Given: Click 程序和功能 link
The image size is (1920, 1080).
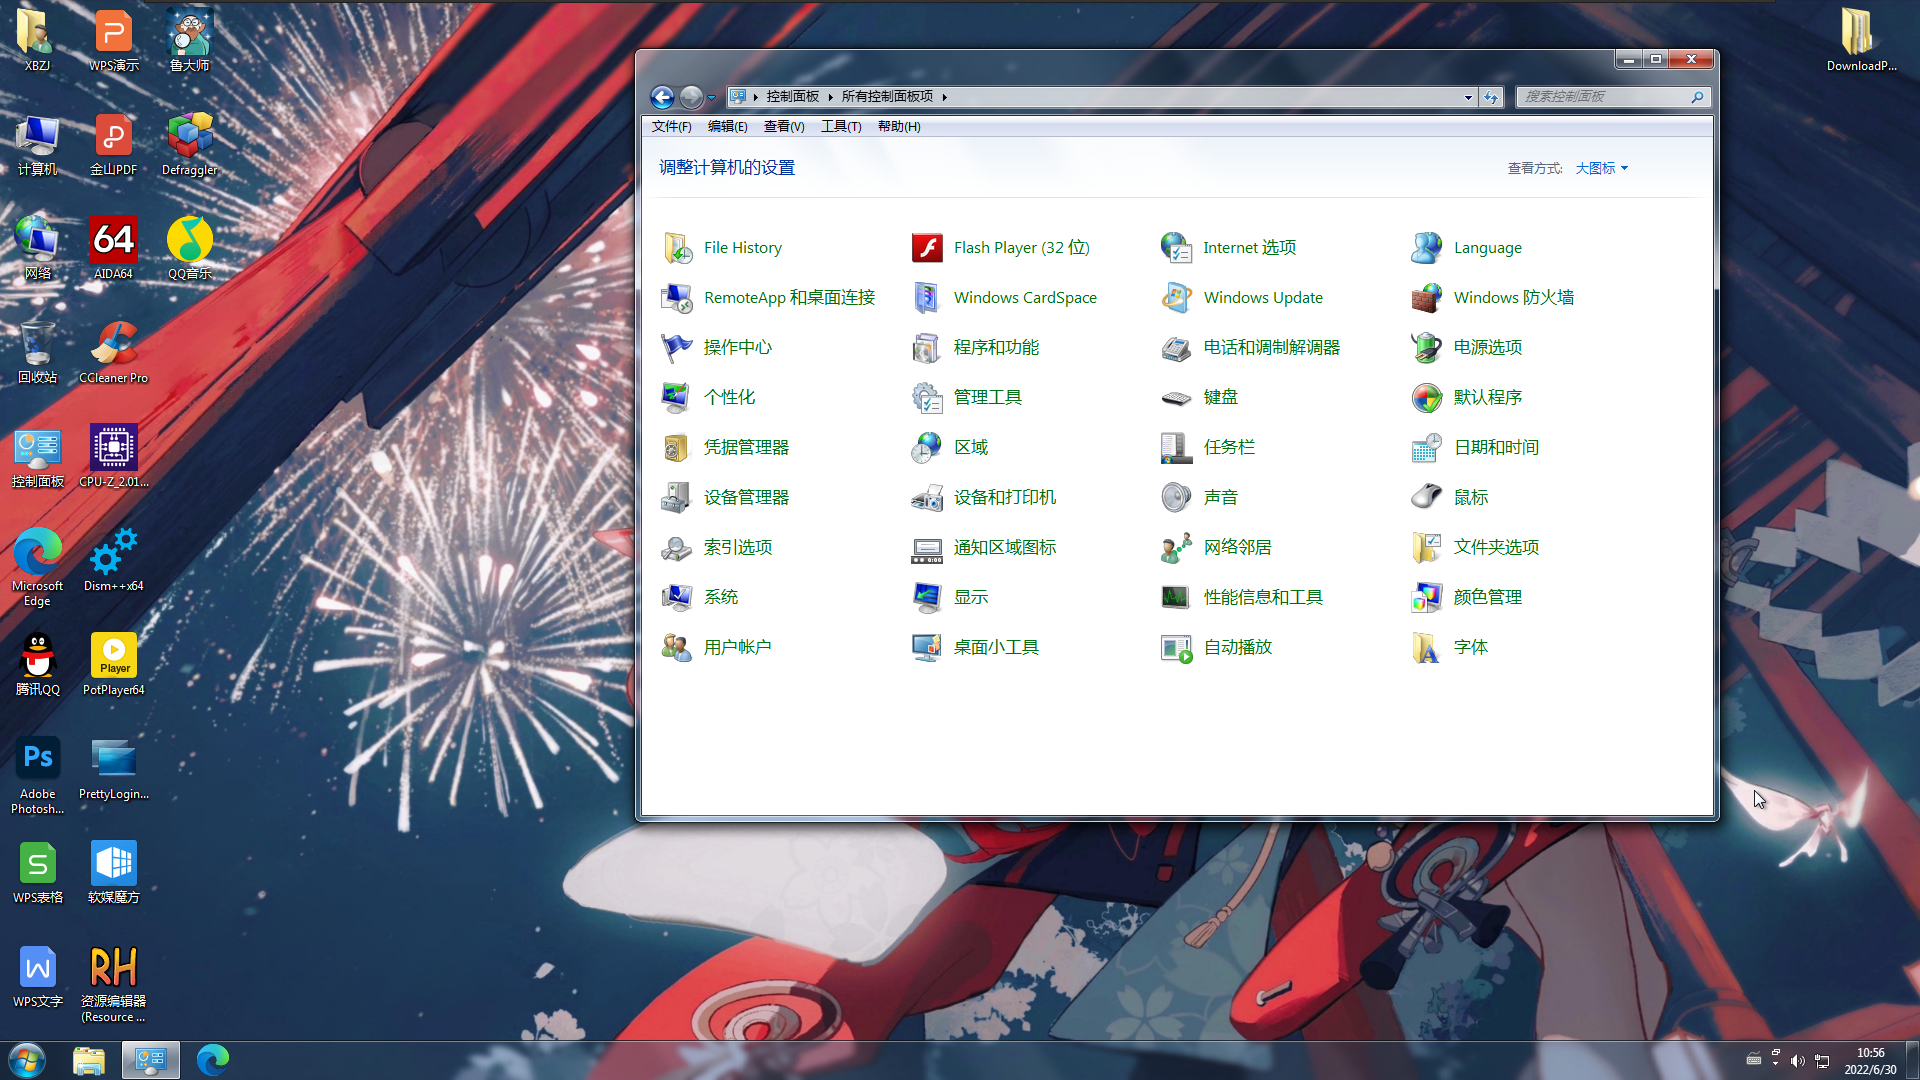Looking at the screenshot, I should [x=997, y=345].
